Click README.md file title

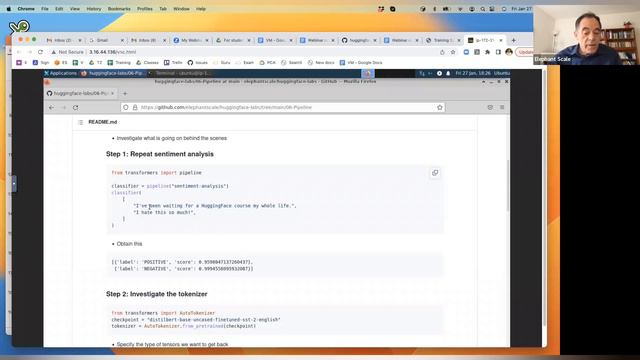(102, 122)
